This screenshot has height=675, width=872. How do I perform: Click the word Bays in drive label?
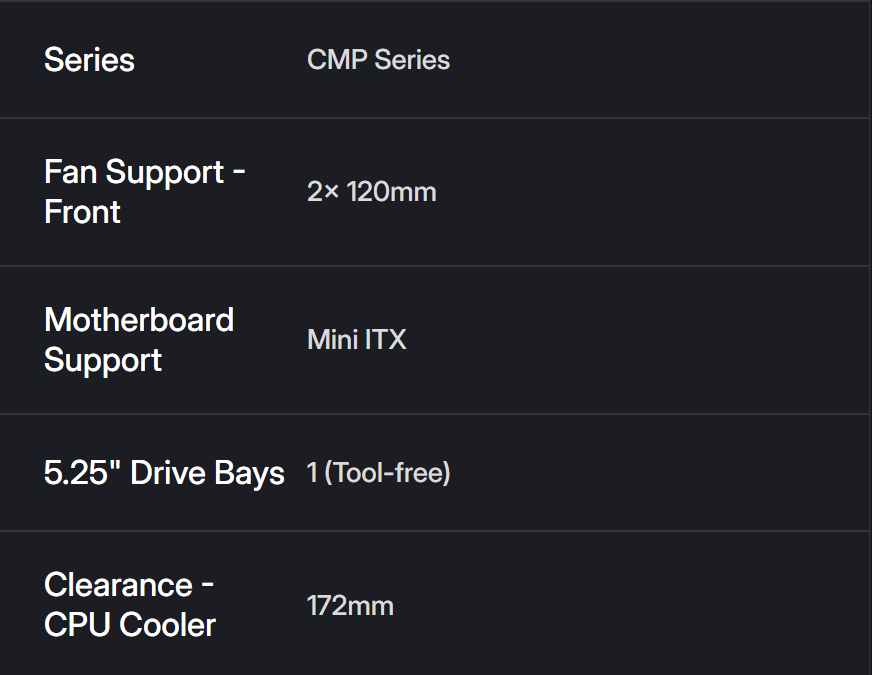tap(249, 473)
